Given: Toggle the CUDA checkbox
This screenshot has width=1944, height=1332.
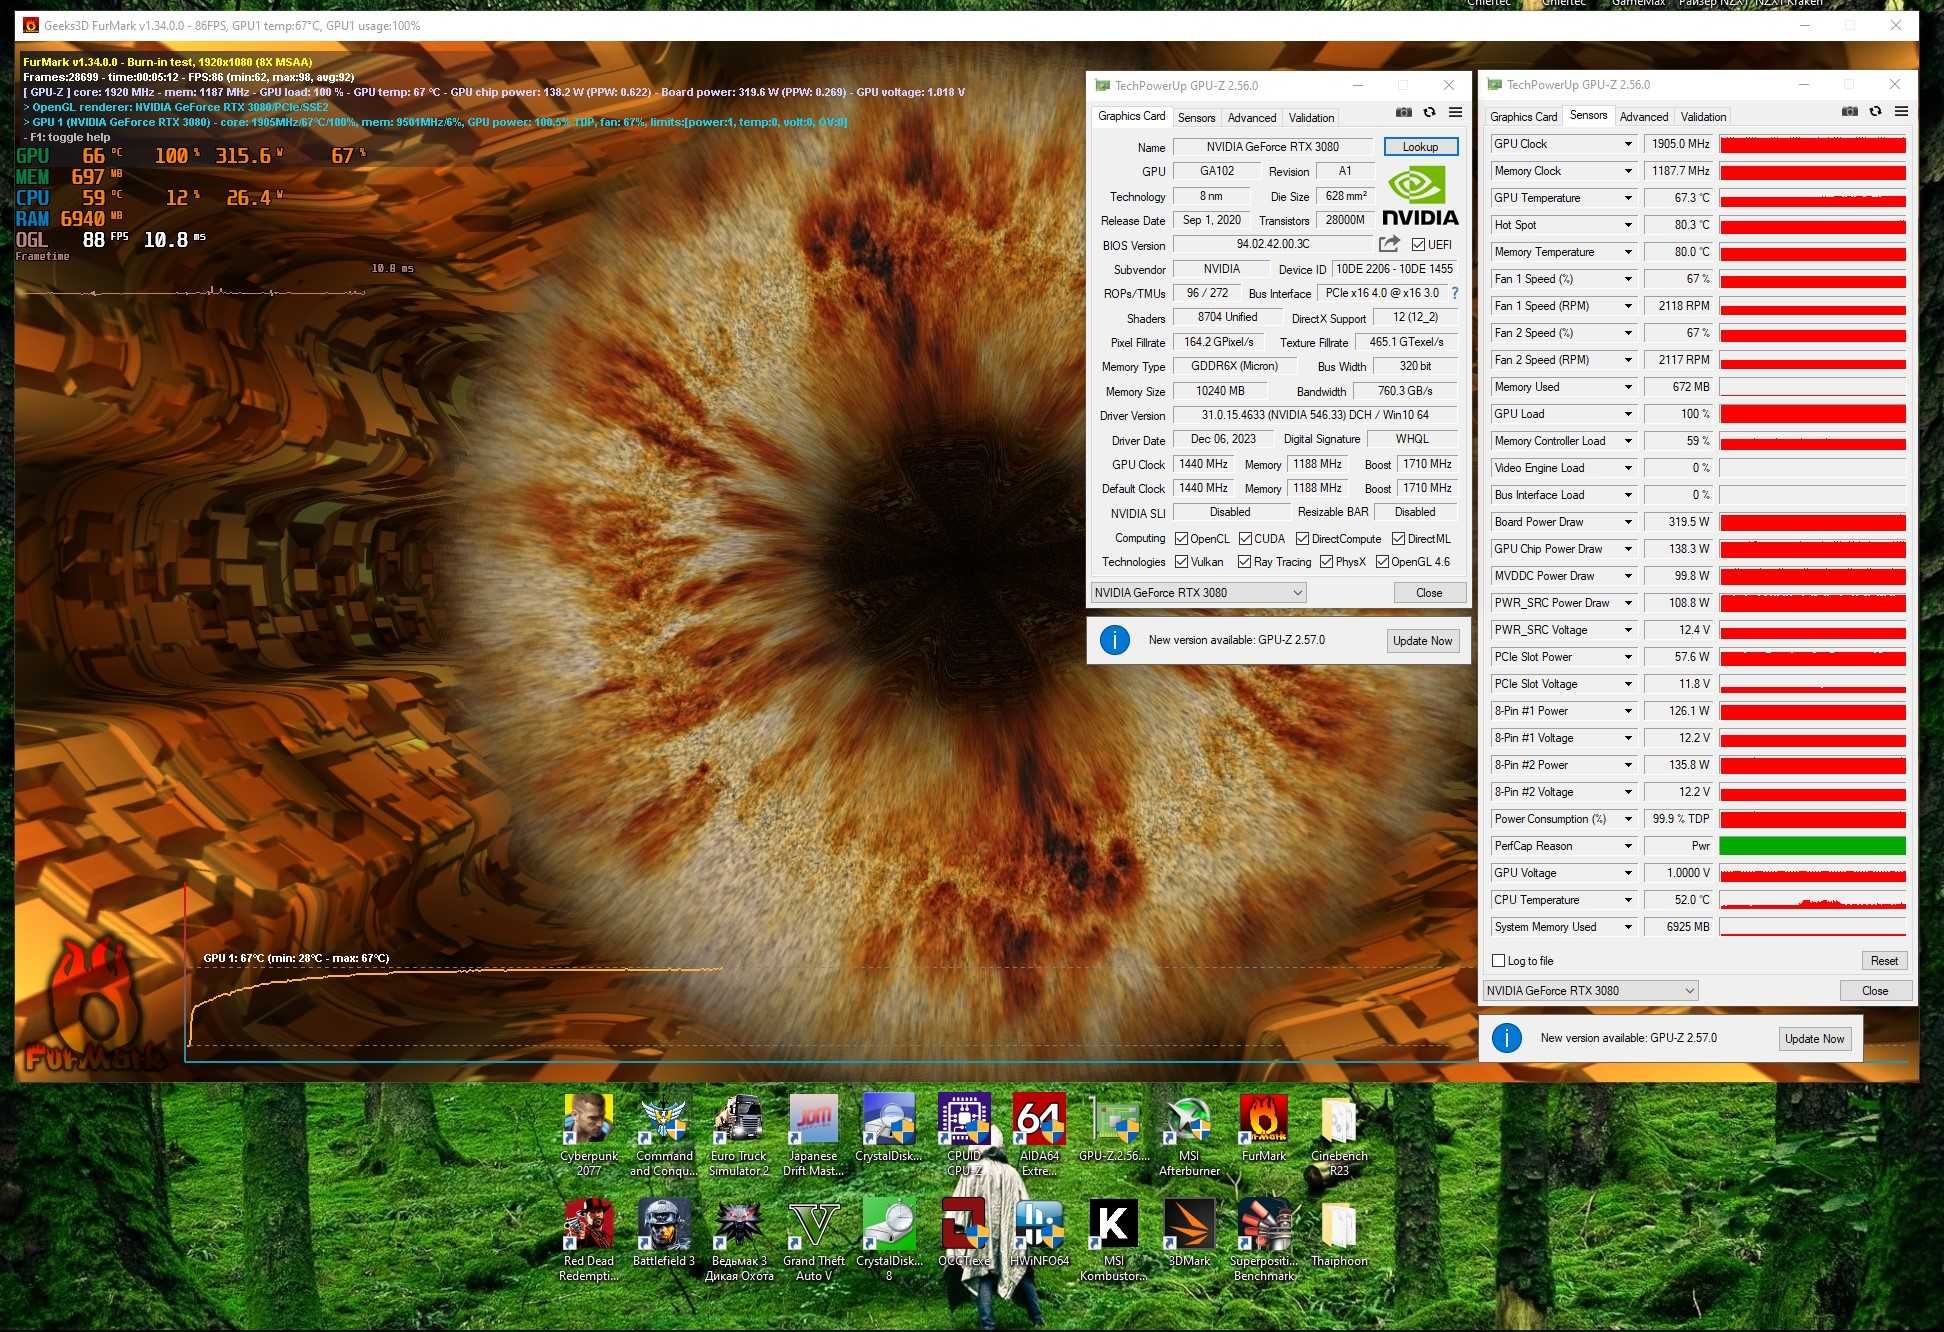Looking at the screenshot, I should point(1245,538).
